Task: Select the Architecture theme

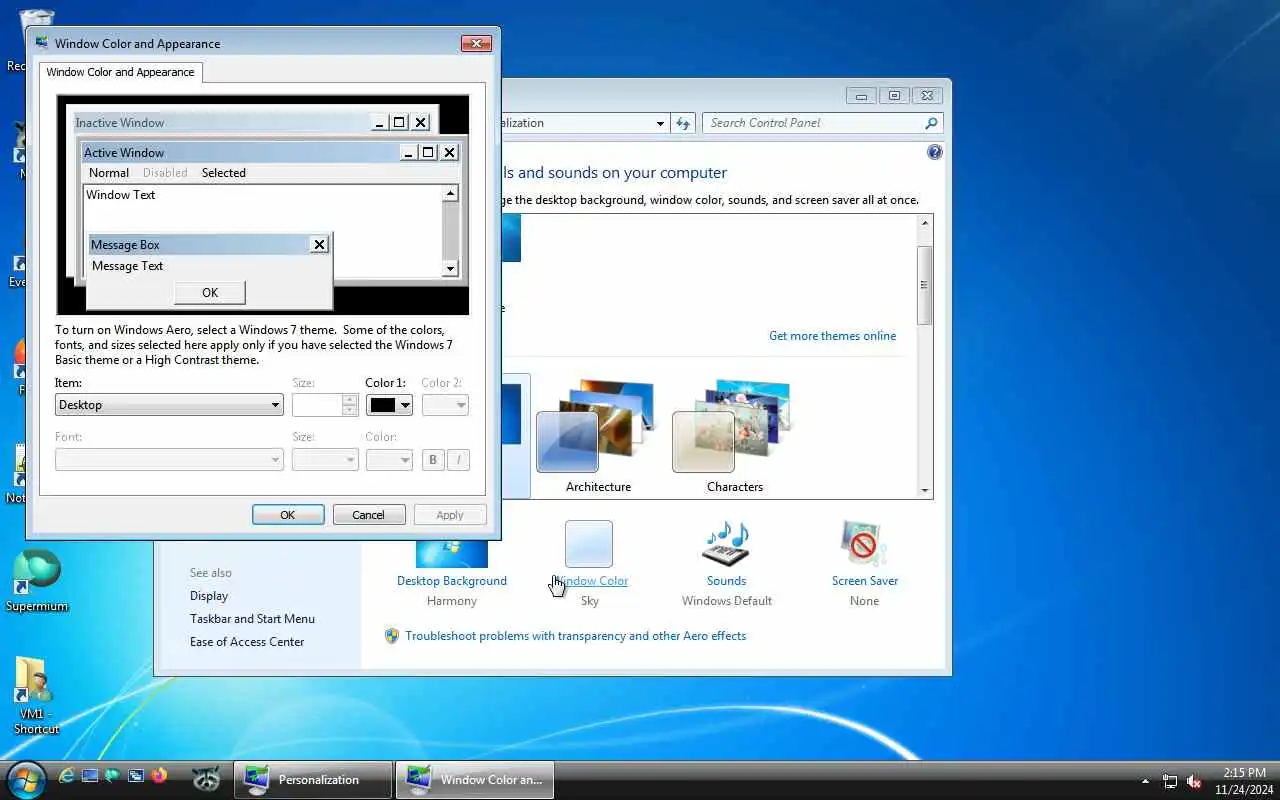Action: 598,435
